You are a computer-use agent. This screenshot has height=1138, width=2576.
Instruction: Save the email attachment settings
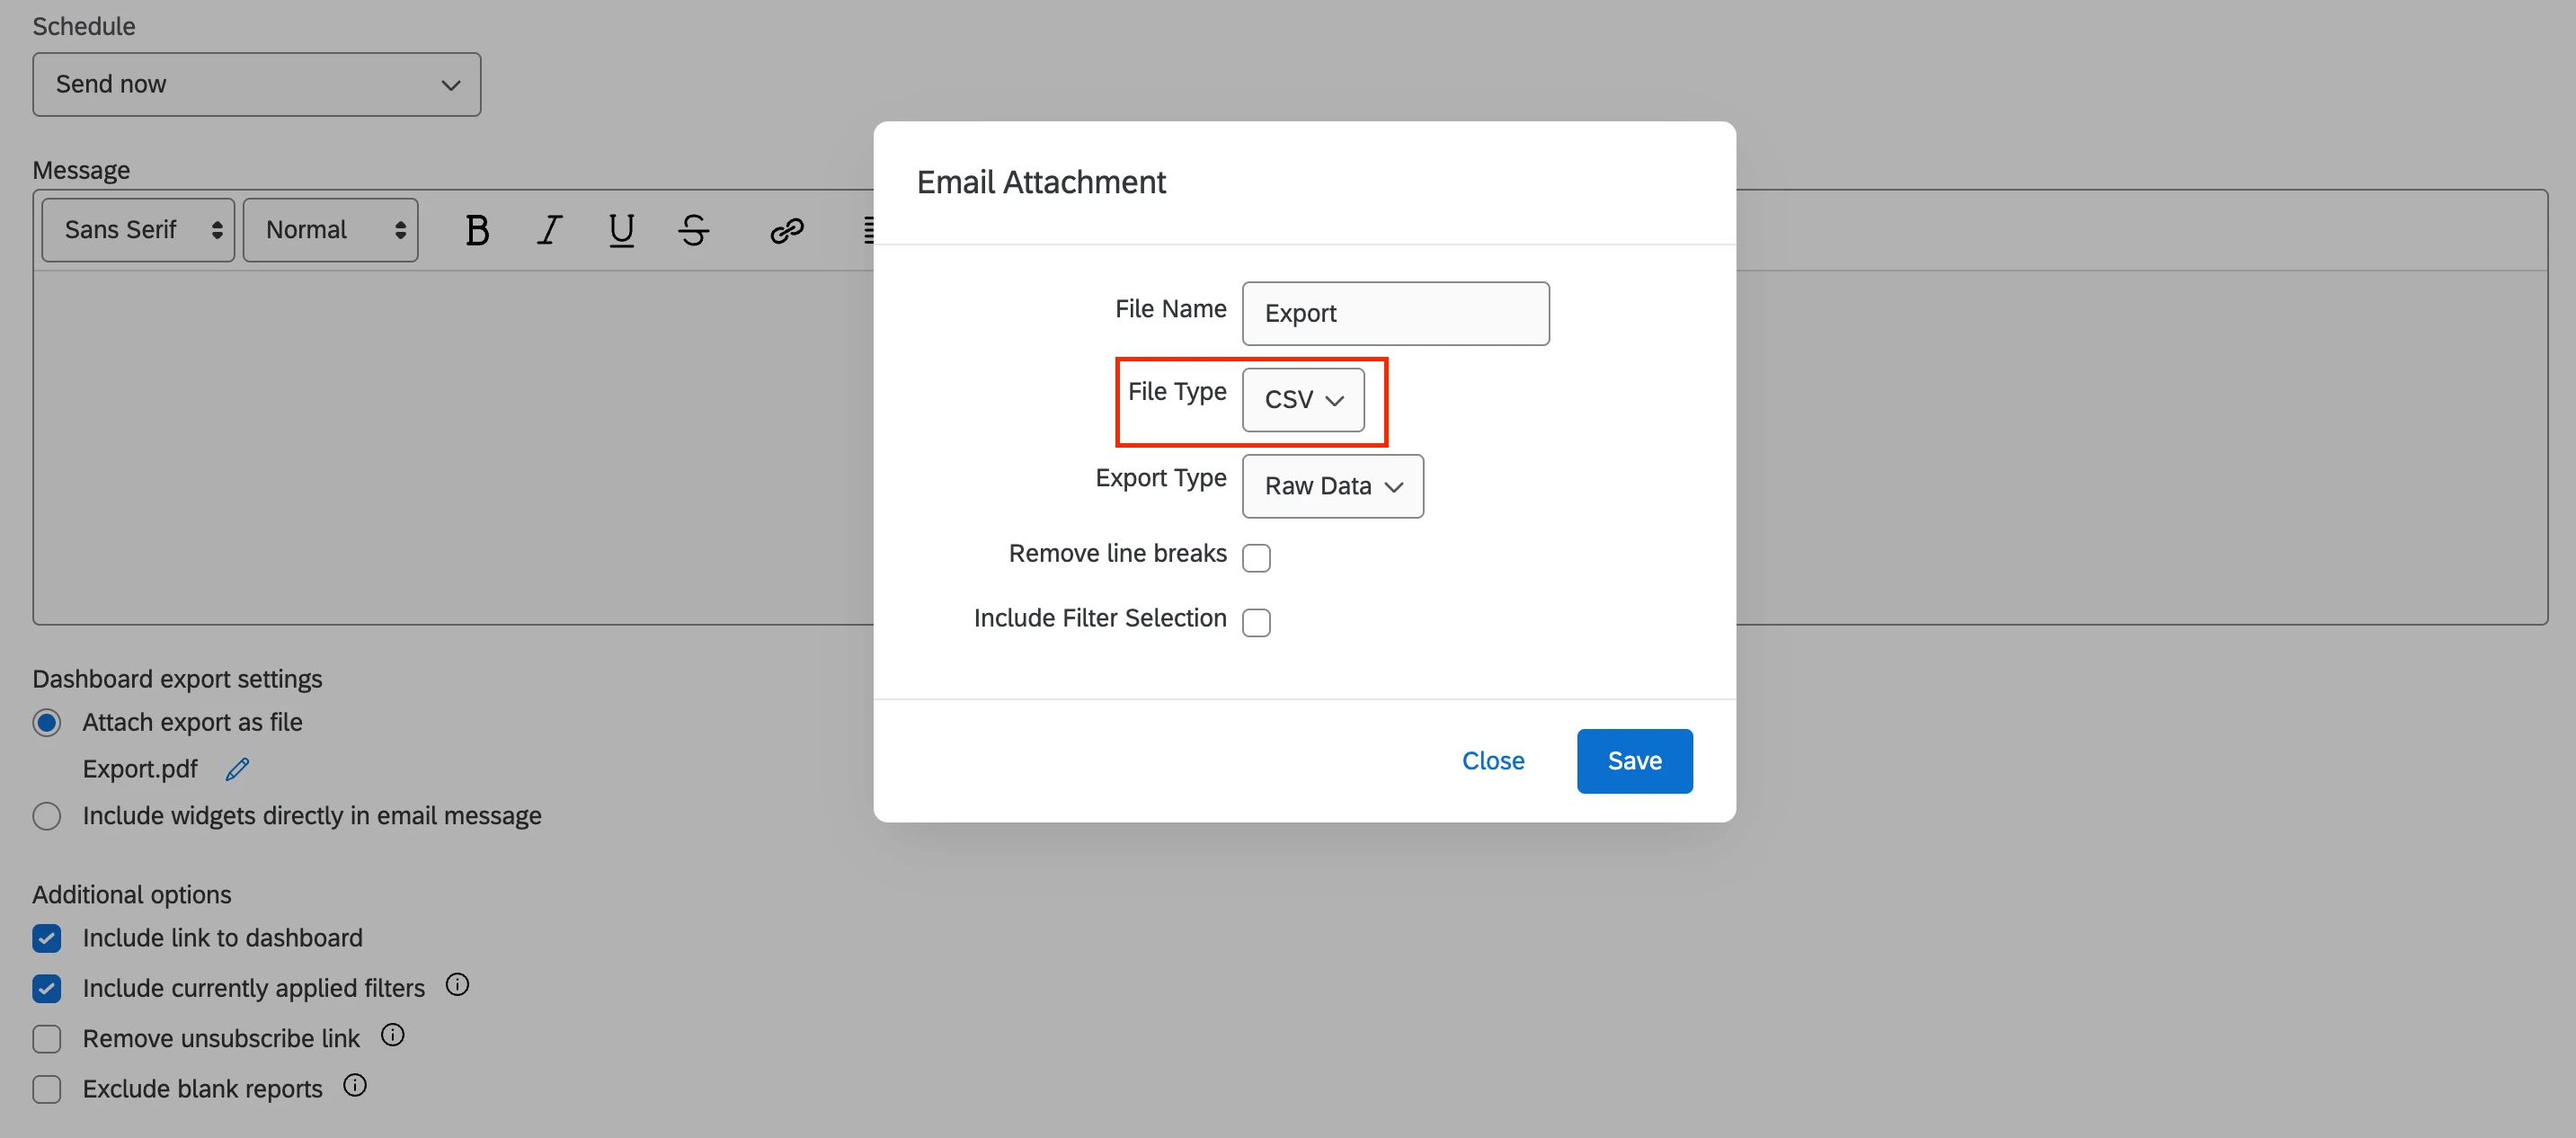1634,761
